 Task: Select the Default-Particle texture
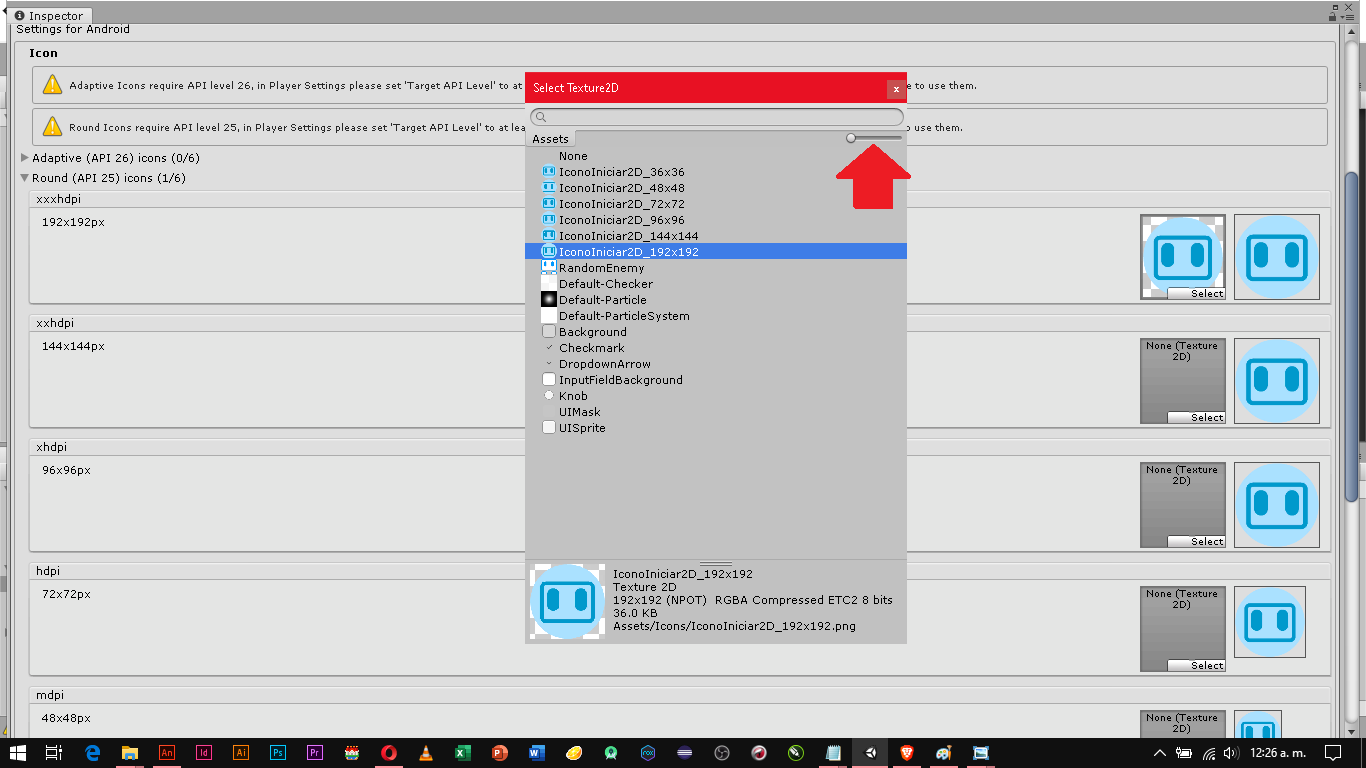tap(604, 299)
